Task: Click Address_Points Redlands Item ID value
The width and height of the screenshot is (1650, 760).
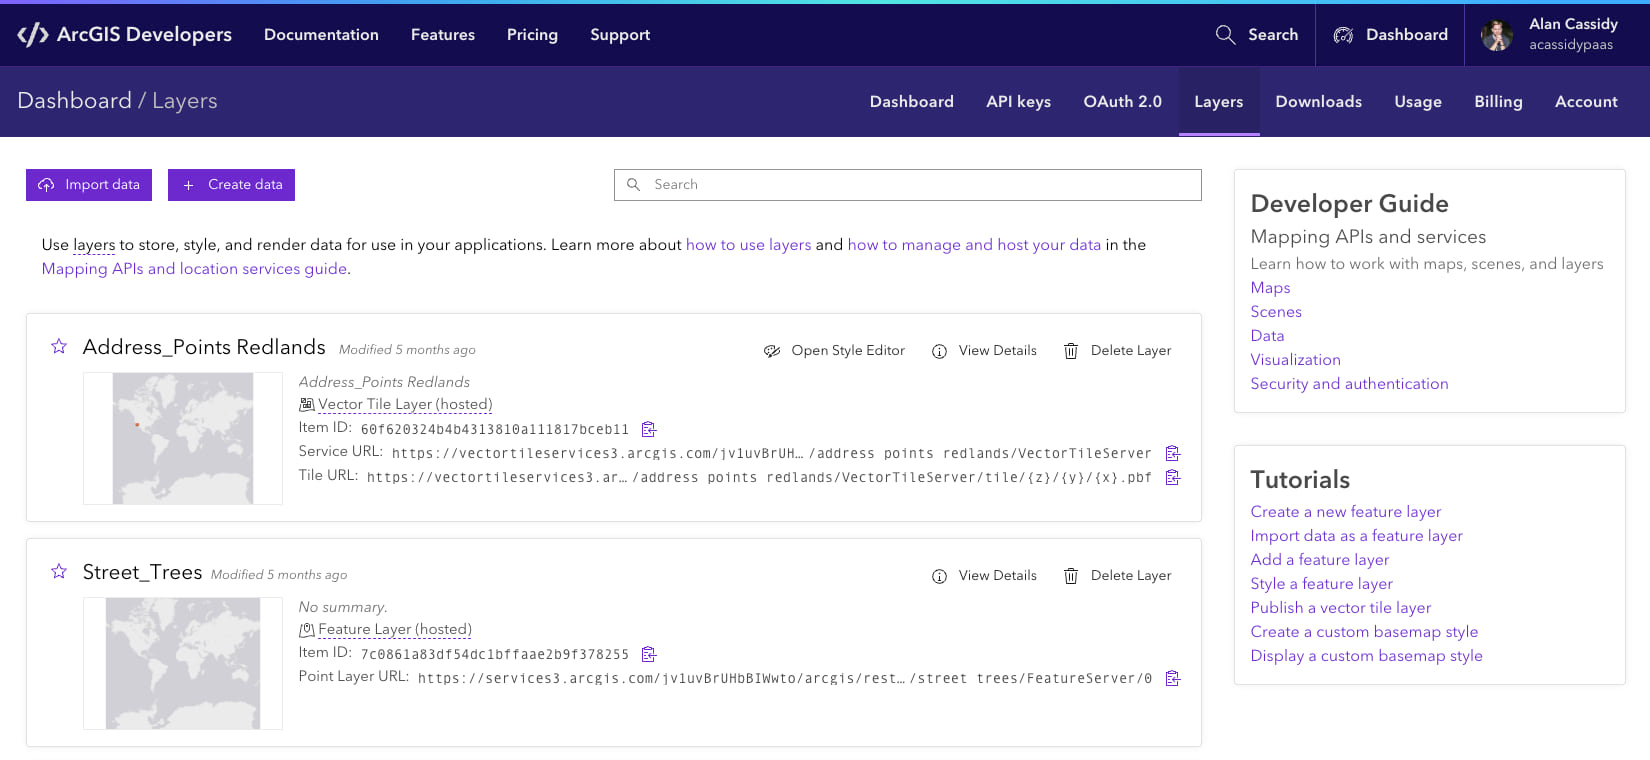Action: tap(495, 430)
